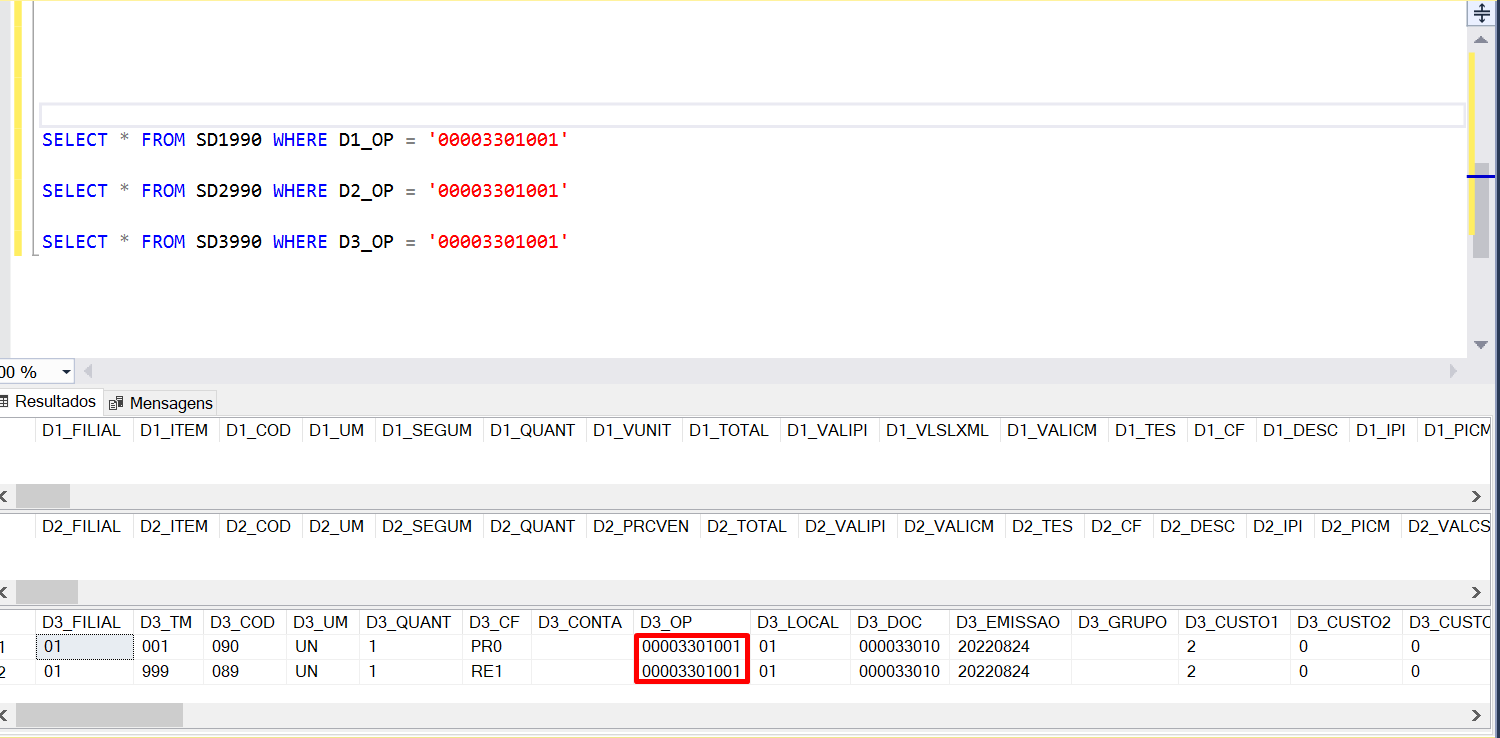Click the D3_TM column header

tap(166, 622)
